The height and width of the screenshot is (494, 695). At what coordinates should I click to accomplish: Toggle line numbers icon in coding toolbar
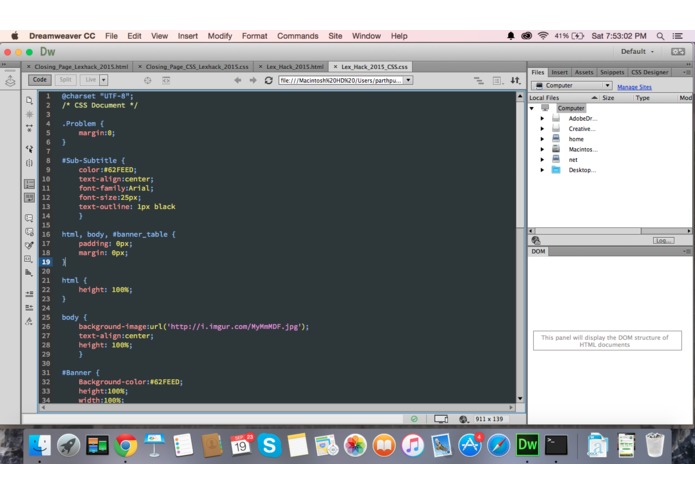(29, 184)
